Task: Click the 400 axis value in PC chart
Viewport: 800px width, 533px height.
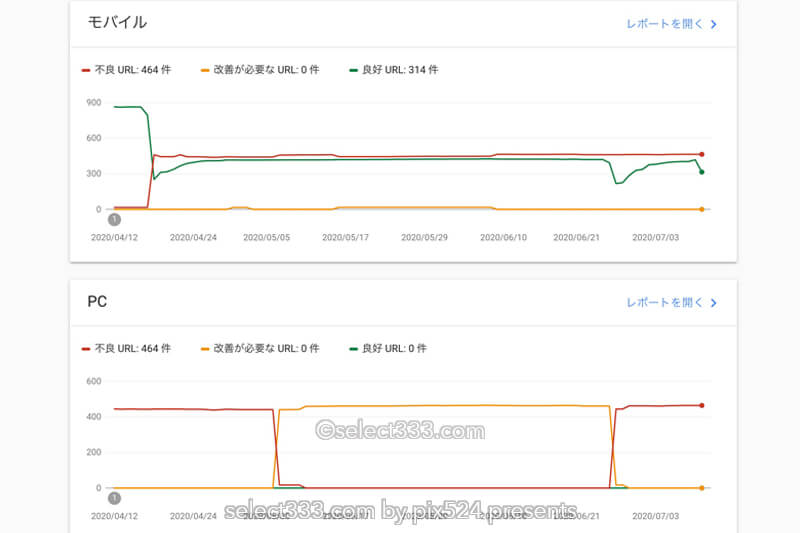Action: (x=94, y=417)
